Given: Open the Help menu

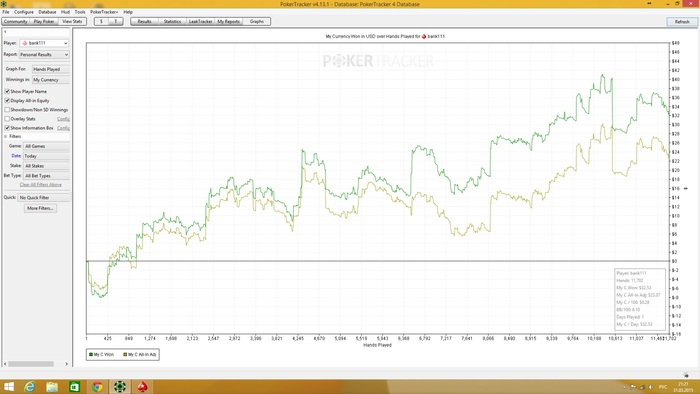Looking at the screenshot, I should pyautogui.click(x=128, y=12).
